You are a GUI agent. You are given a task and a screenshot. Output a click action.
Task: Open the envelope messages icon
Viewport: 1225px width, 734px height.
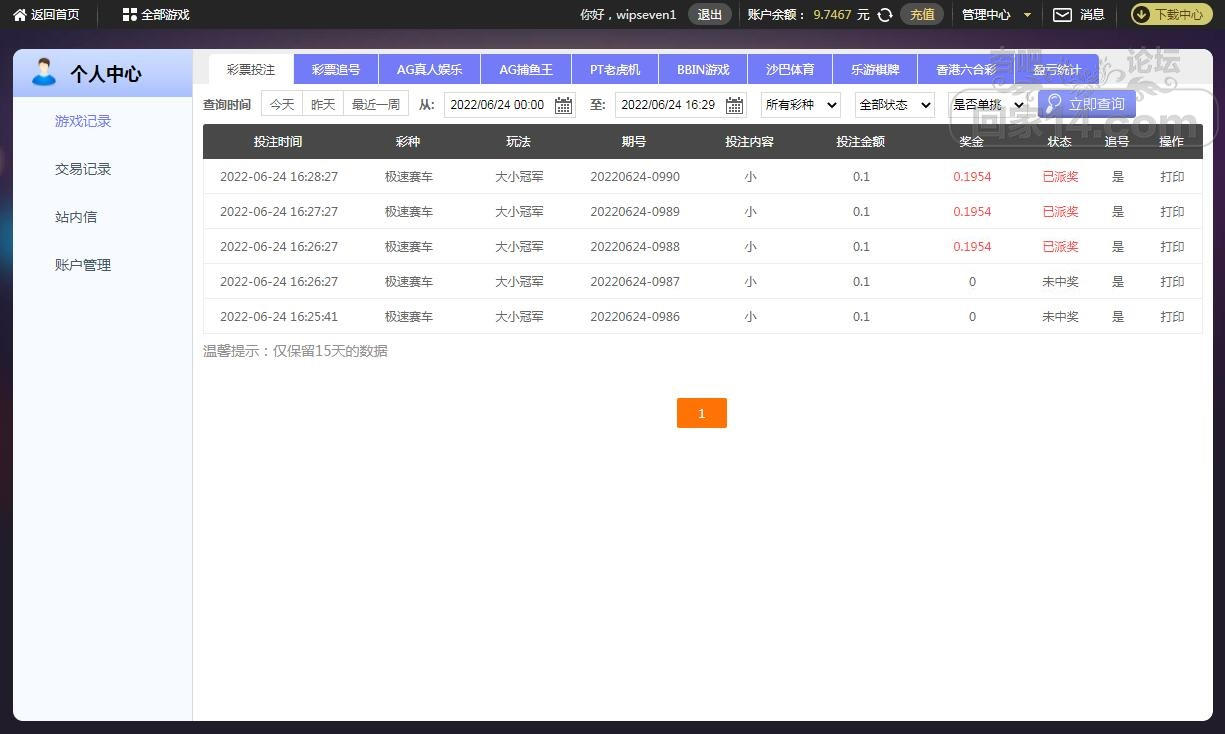click(1062, 15)
